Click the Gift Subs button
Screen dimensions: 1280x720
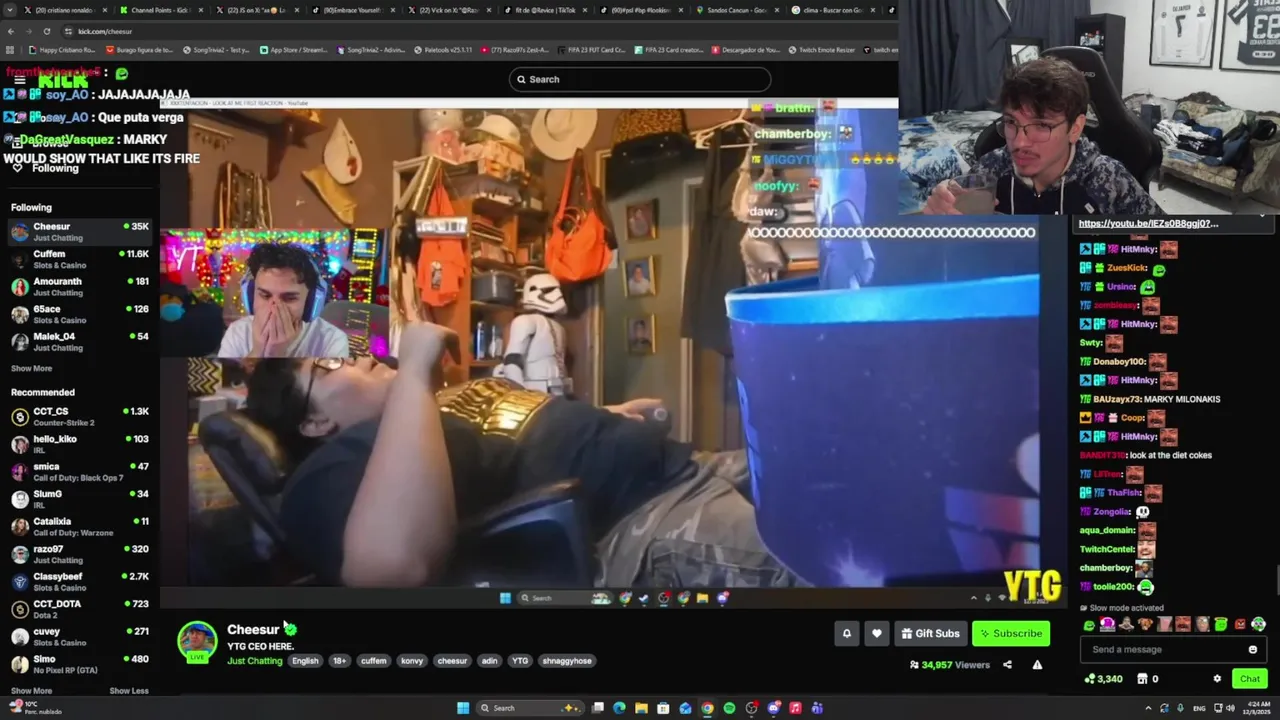(930, 633)
